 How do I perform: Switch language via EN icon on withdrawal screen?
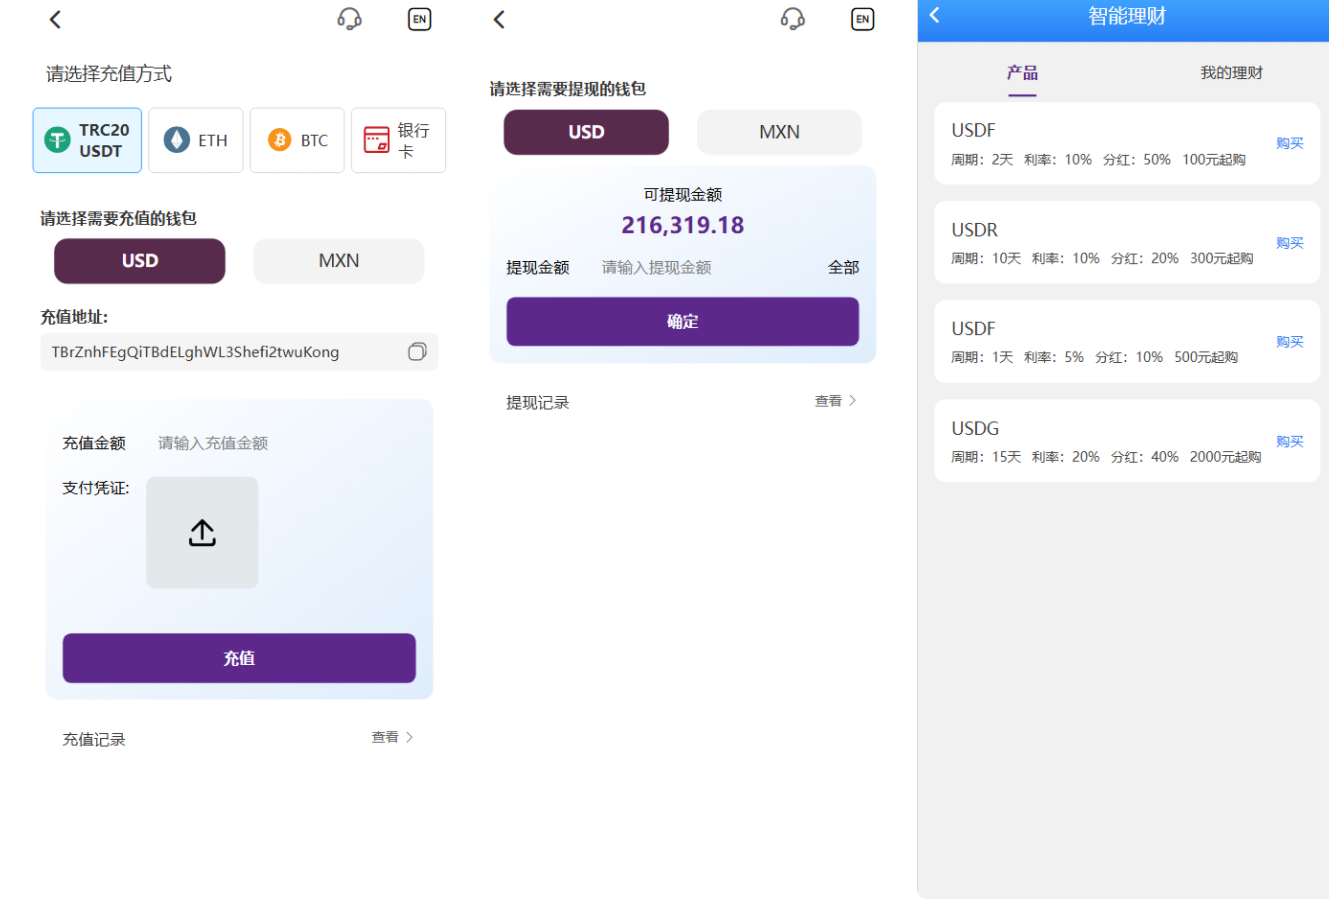862,19
